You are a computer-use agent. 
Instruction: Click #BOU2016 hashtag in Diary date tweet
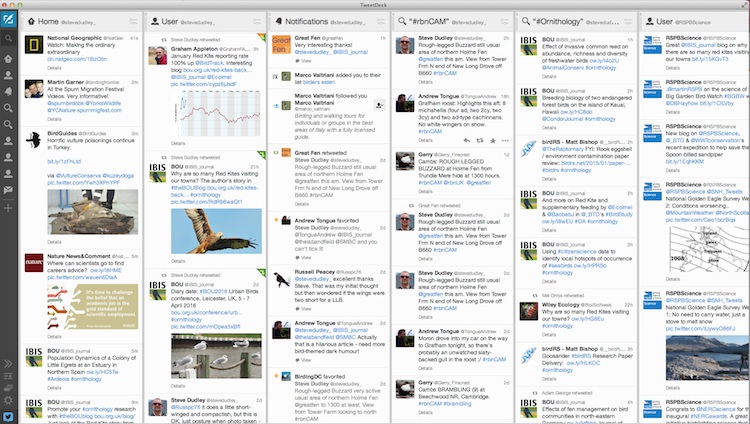pyautogui.click(x=214, y=291)
